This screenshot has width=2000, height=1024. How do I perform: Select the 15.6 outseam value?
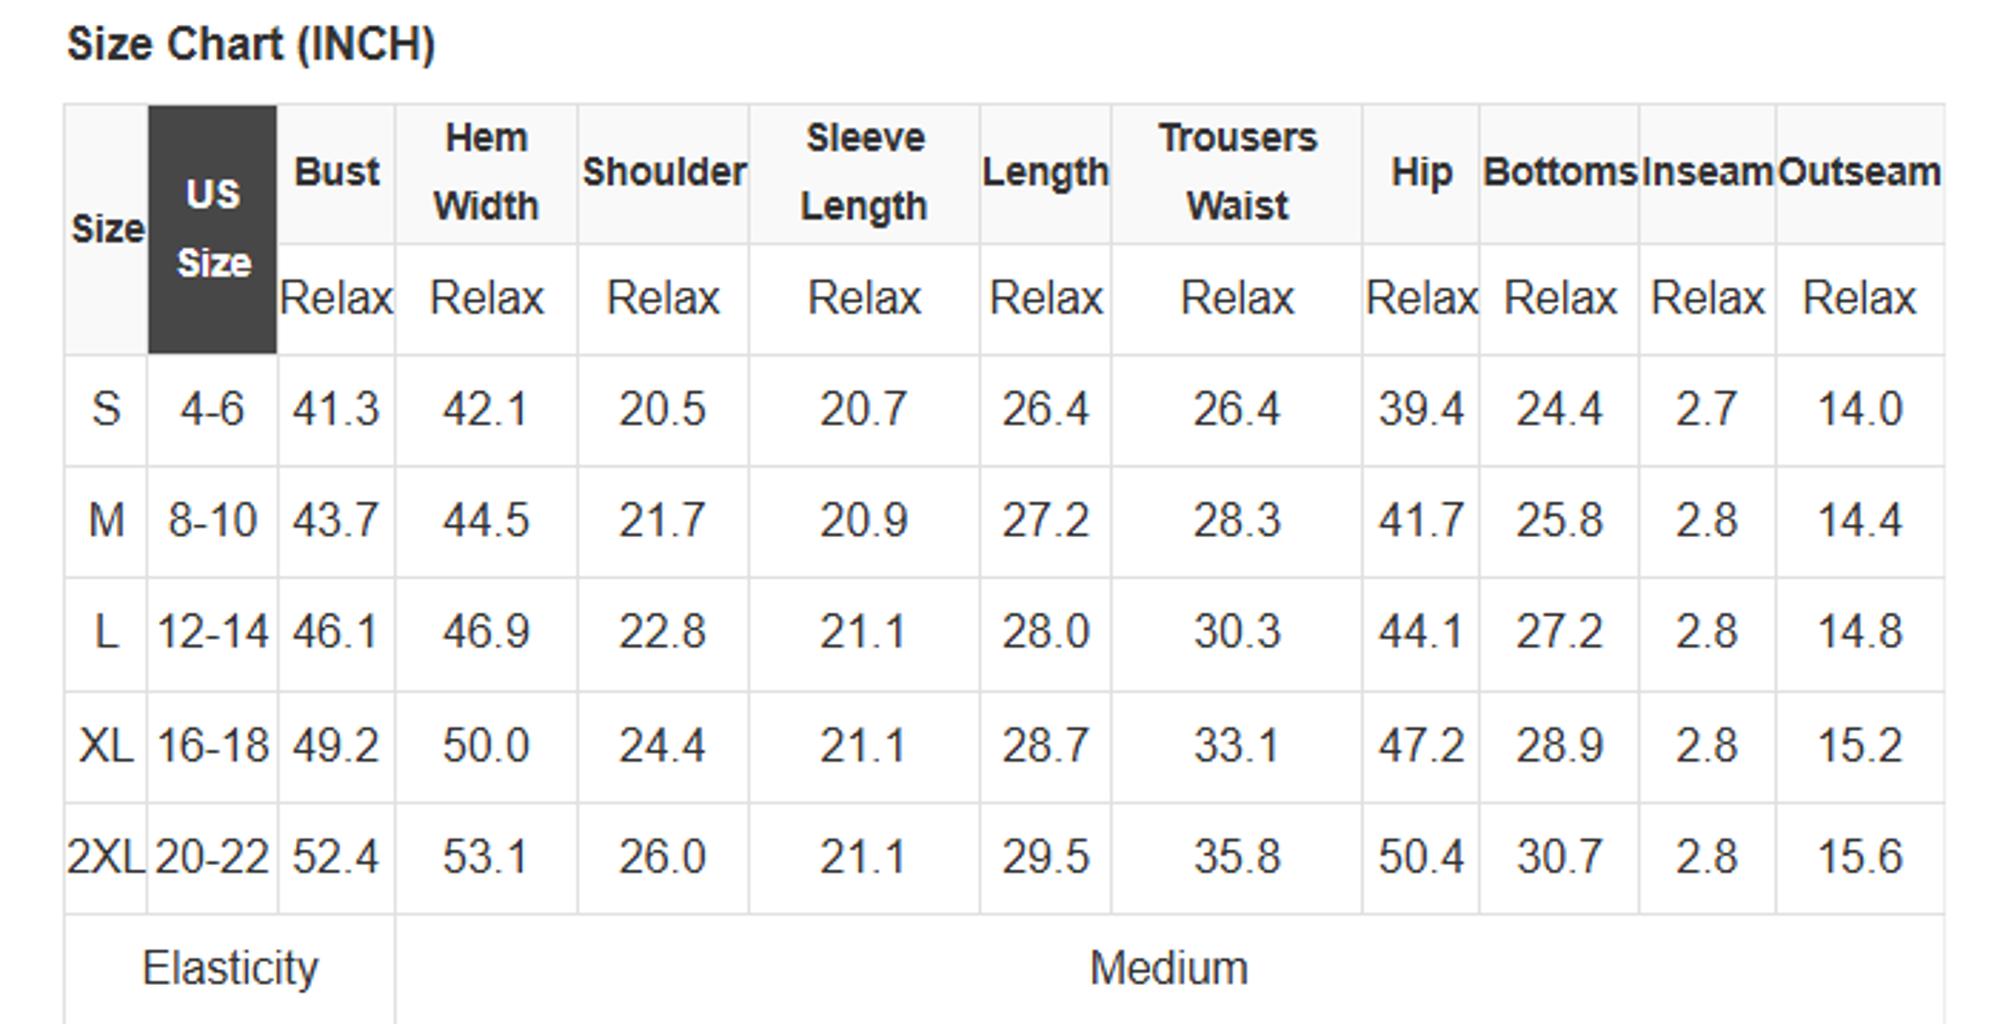coord(1860,857)
